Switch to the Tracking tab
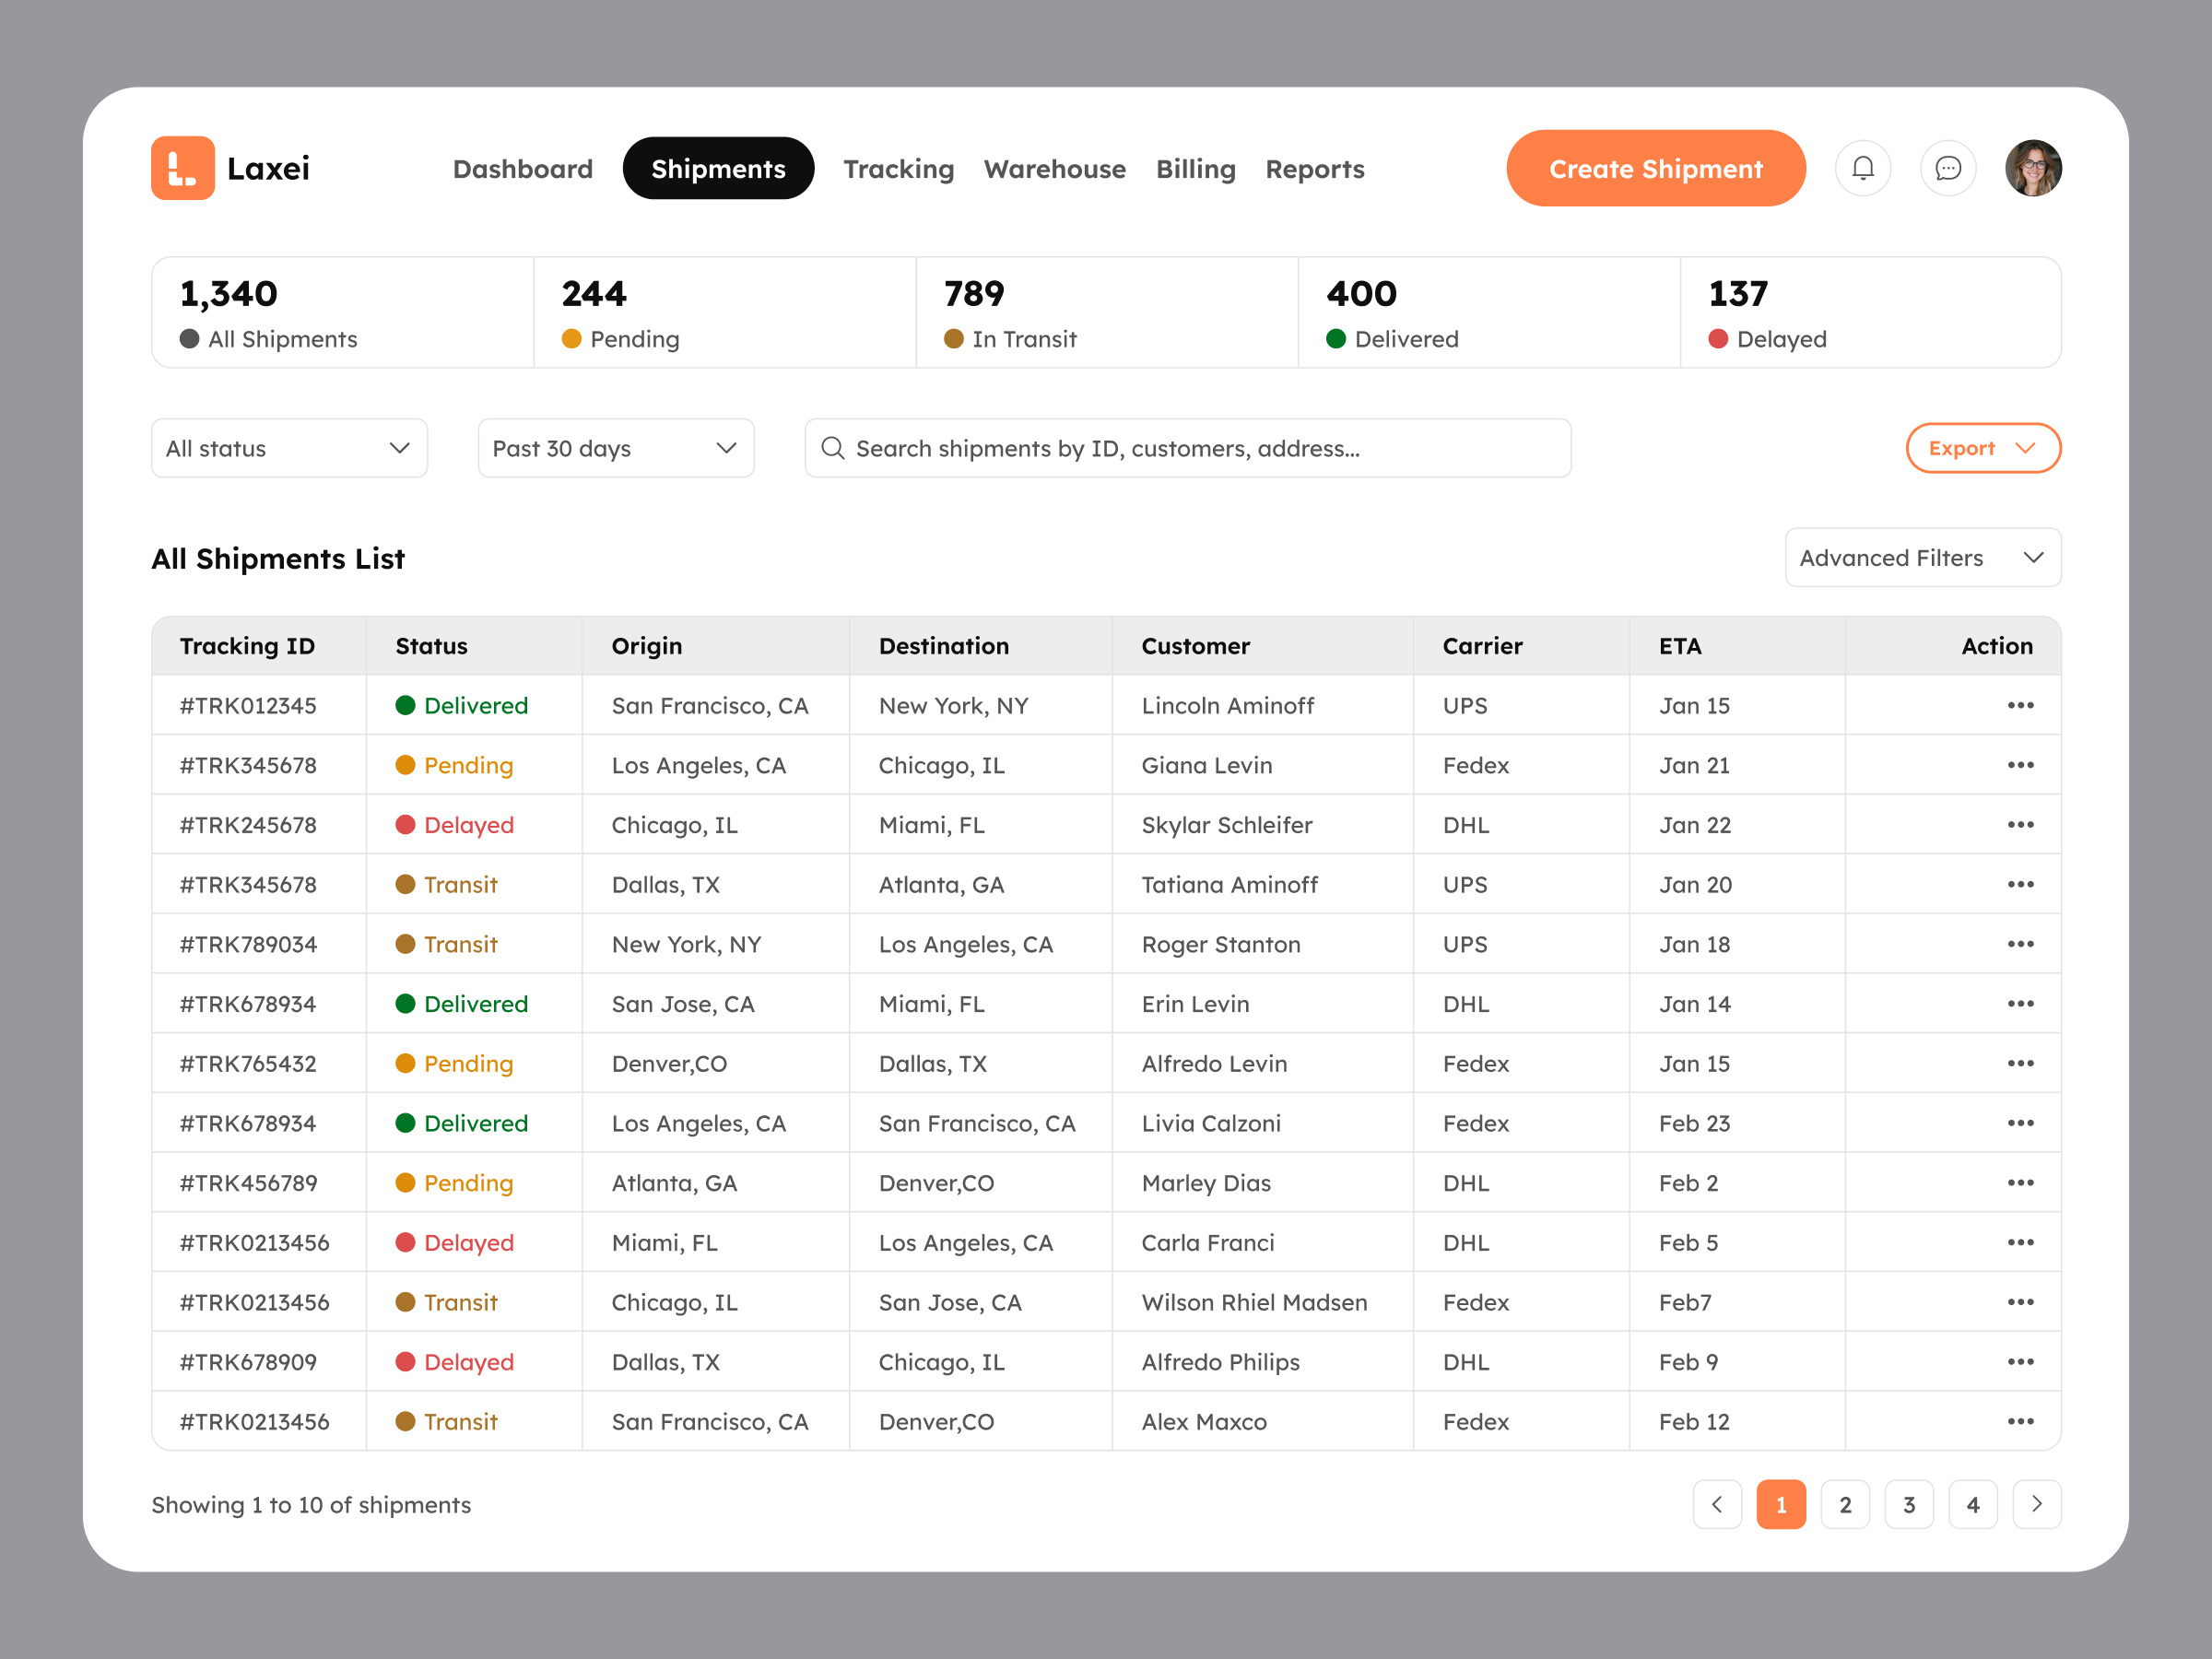Image resolution: width=2212 pixels, height=1659 pixels. pos(899,169)
